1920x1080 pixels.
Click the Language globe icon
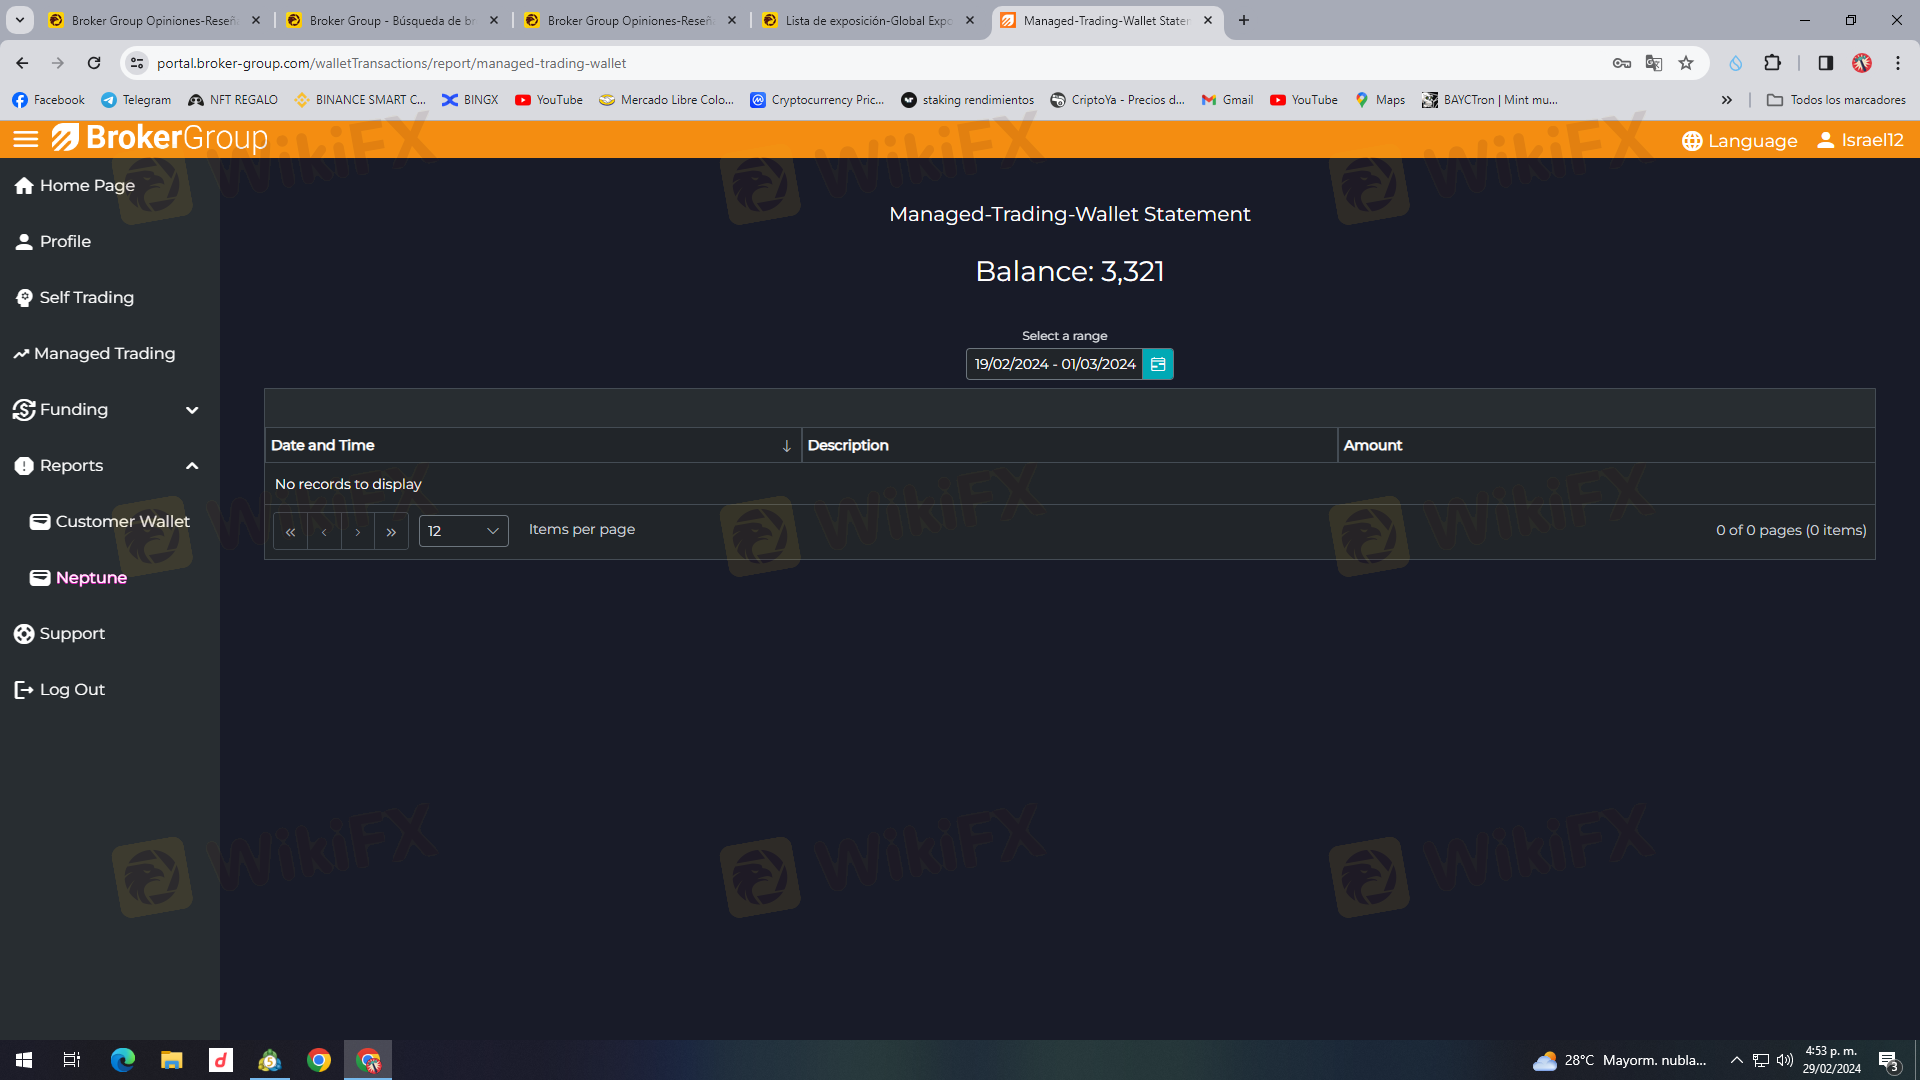coord(1692,141)
